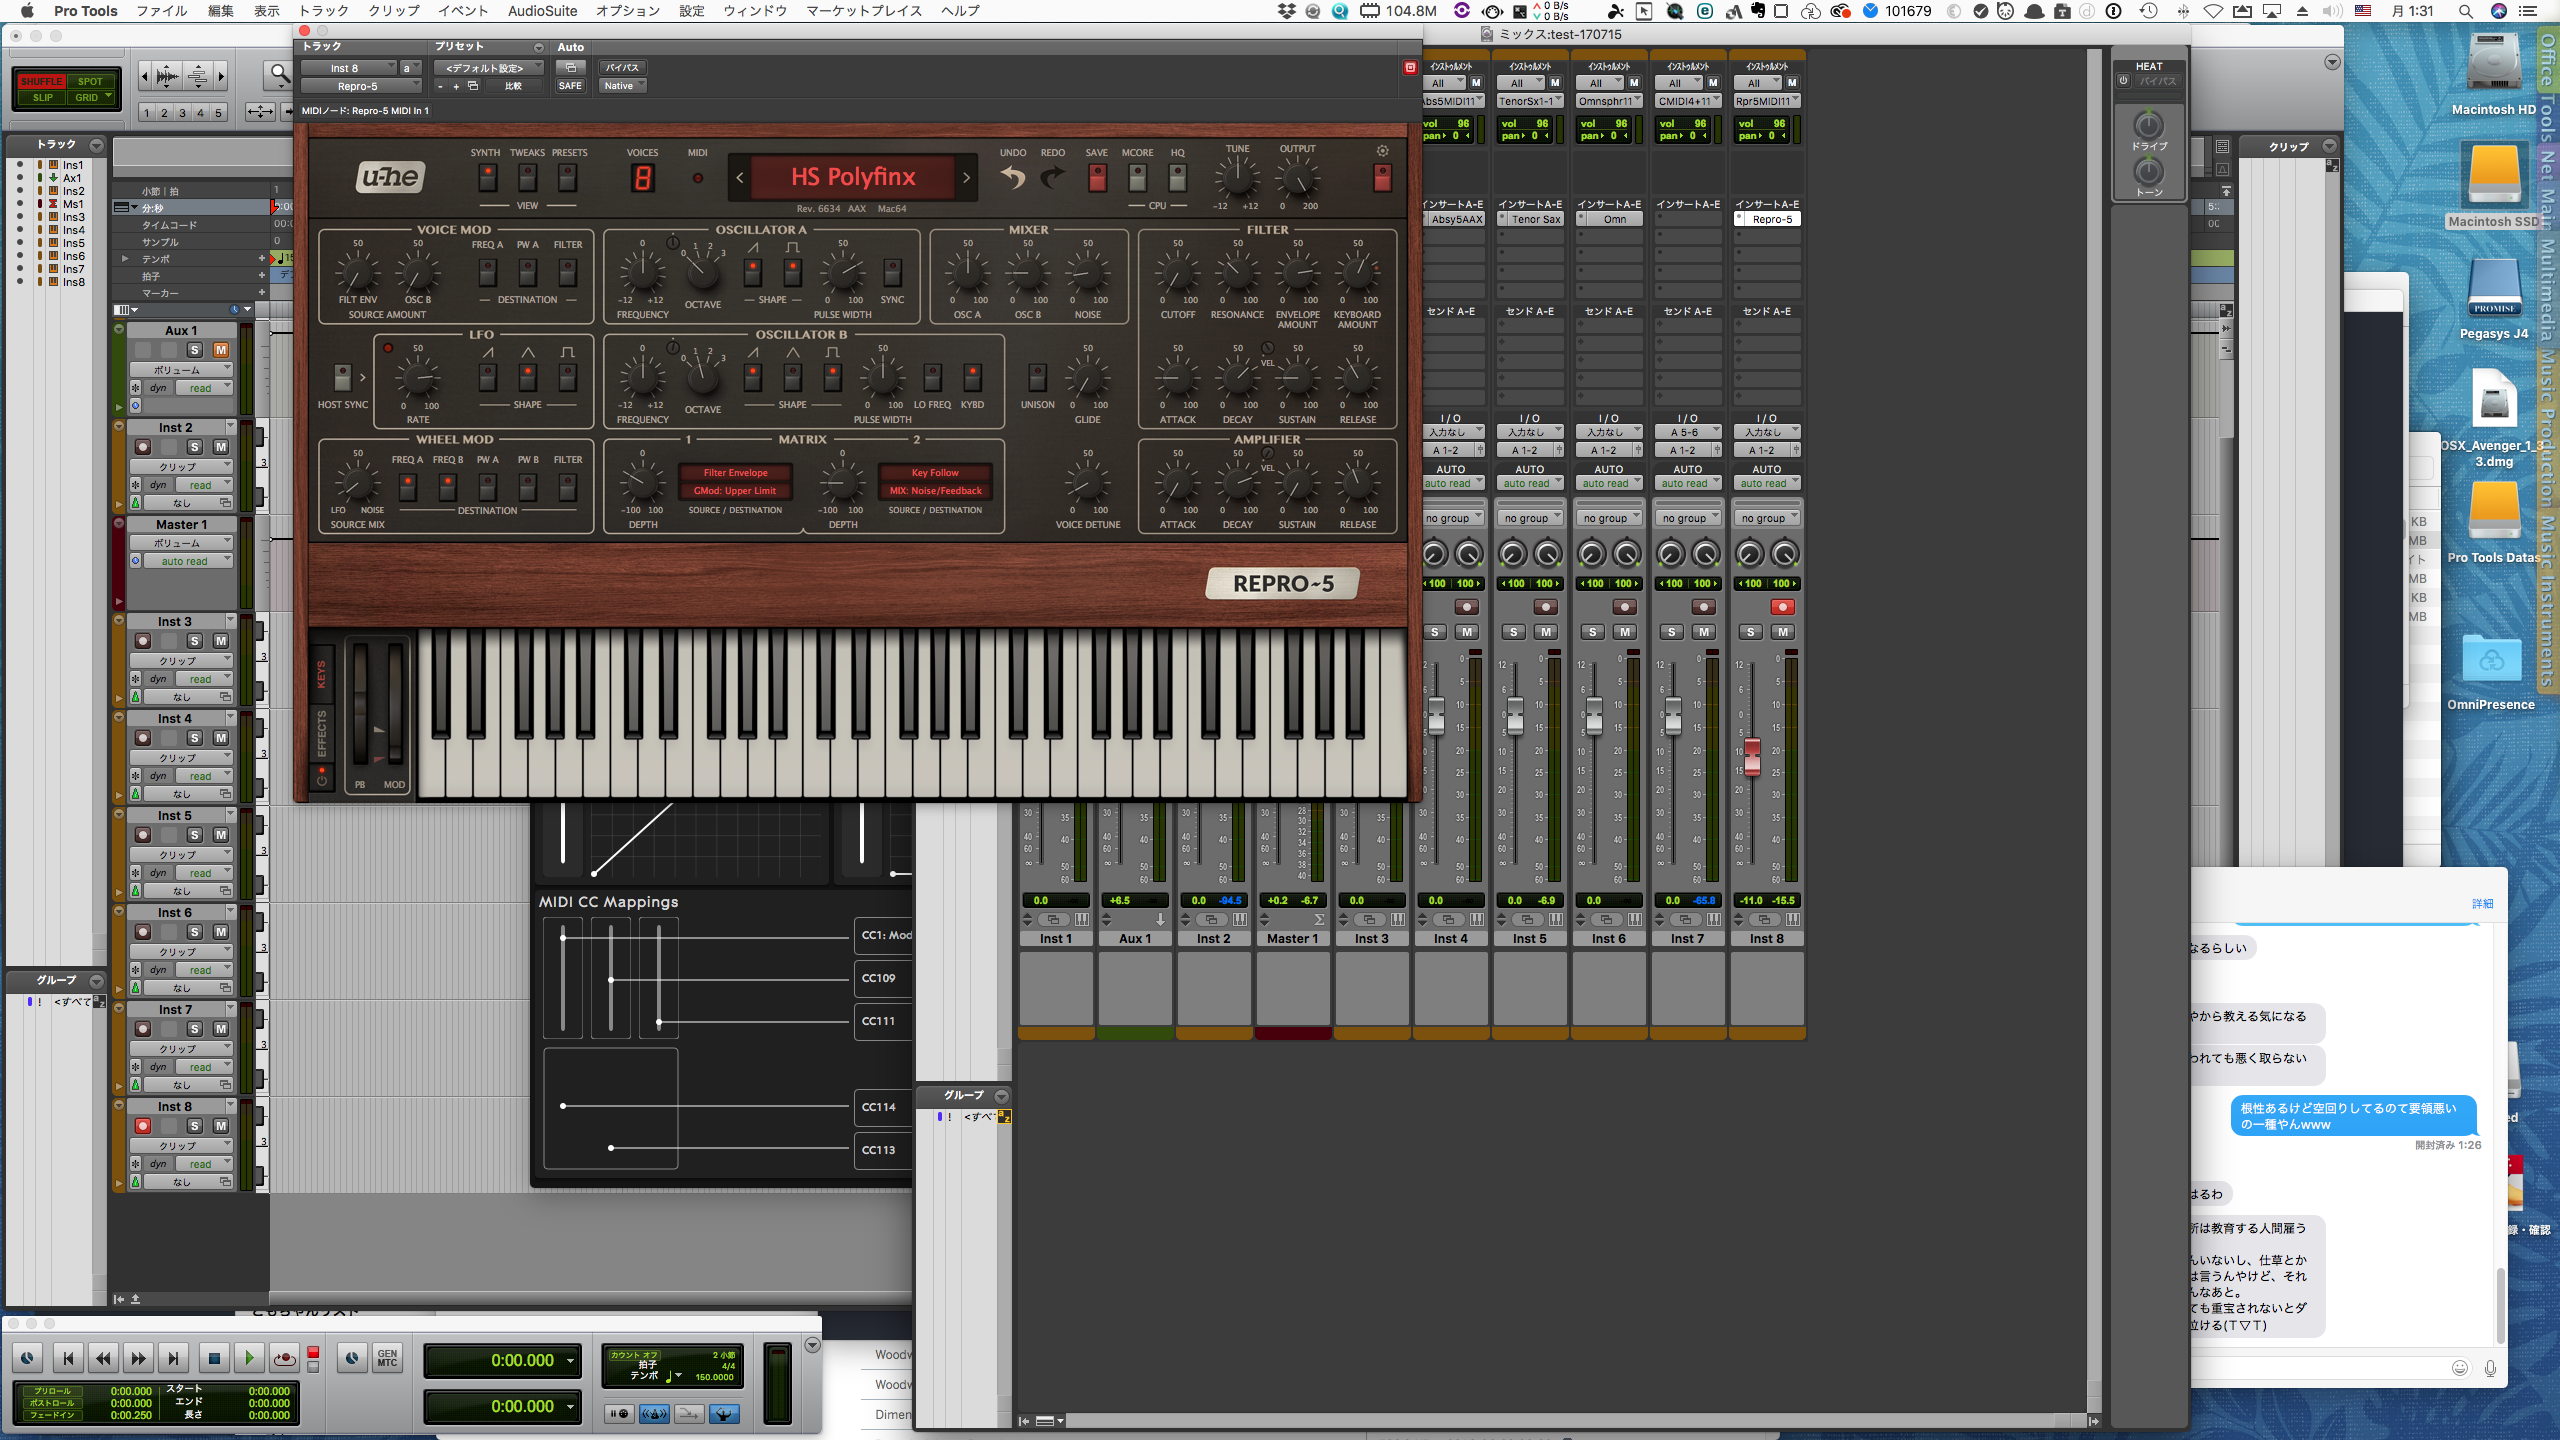
Task: Solo the Inst 2 track
Action: pyautogui.click(x=195, y=447)
